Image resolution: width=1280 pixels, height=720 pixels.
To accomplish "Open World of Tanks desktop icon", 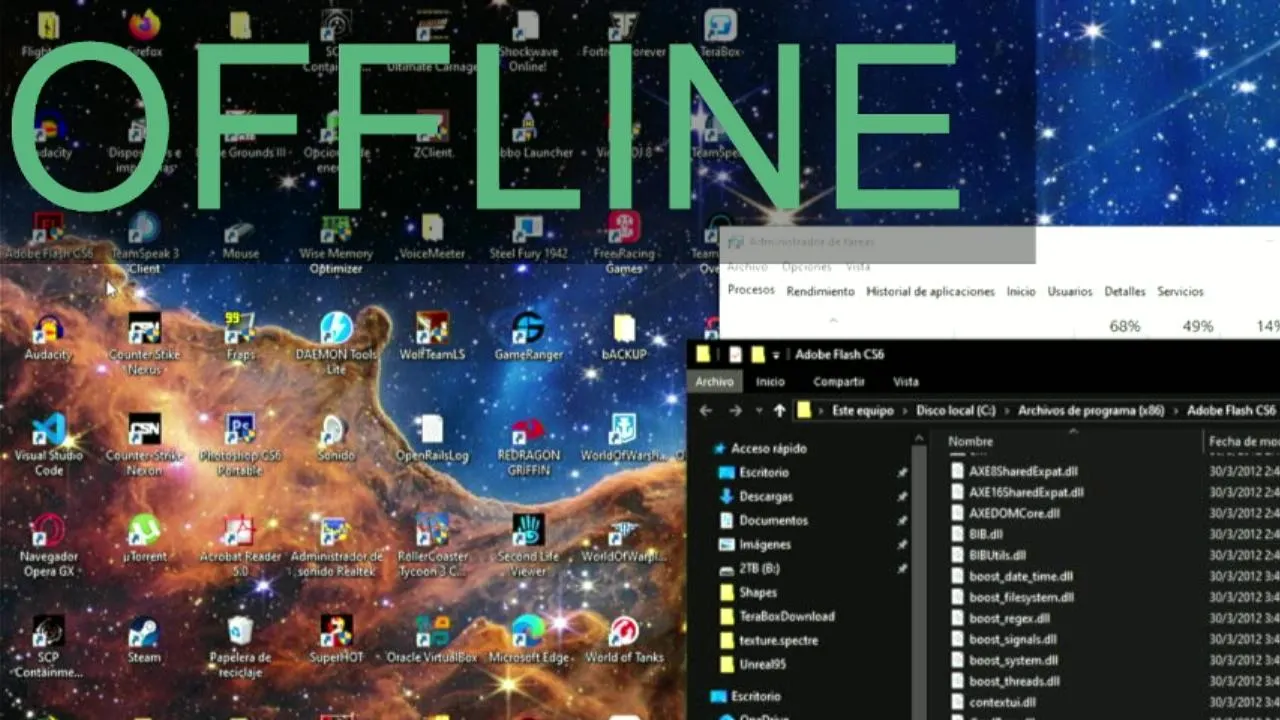I will click(624, 639).
